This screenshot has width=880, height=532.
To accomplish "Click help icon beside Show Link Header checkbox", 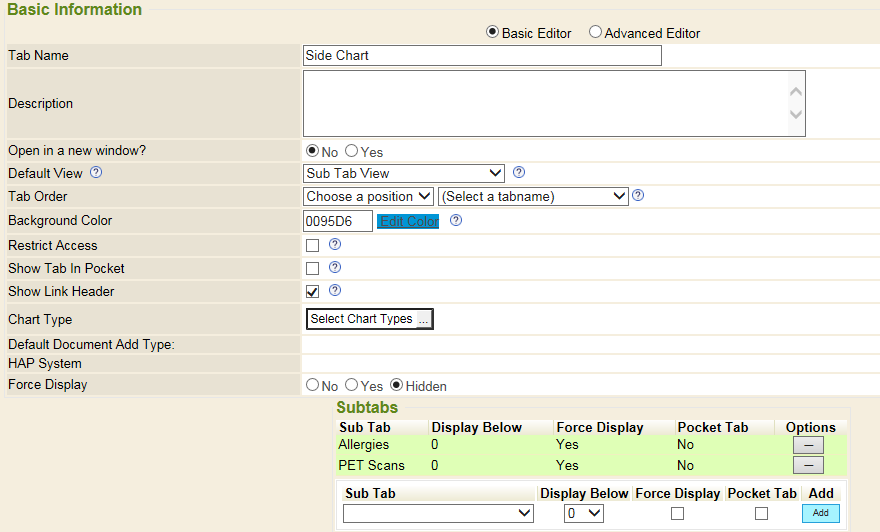I will [x=335, y=291].
